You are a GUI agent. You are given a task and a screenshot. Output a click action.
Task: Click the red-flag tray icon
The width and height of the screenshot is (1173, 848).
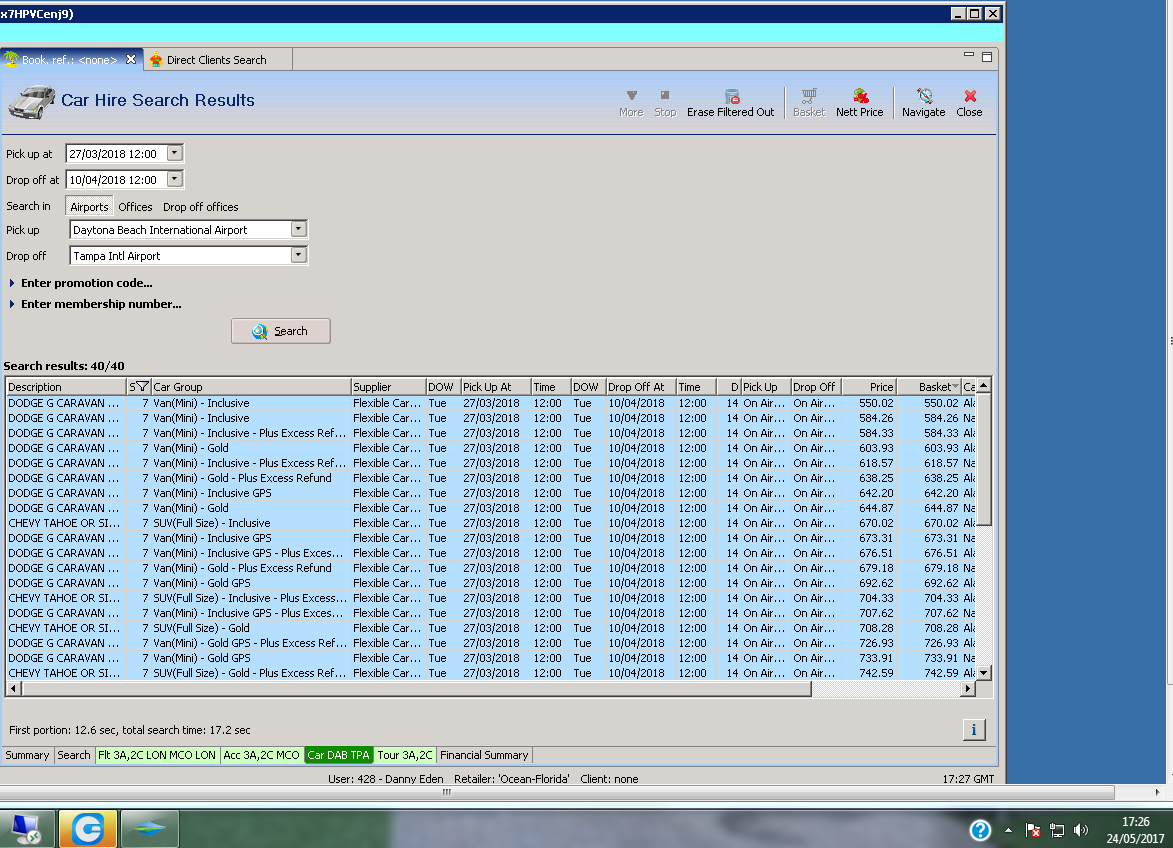[x=1032, y=830]
